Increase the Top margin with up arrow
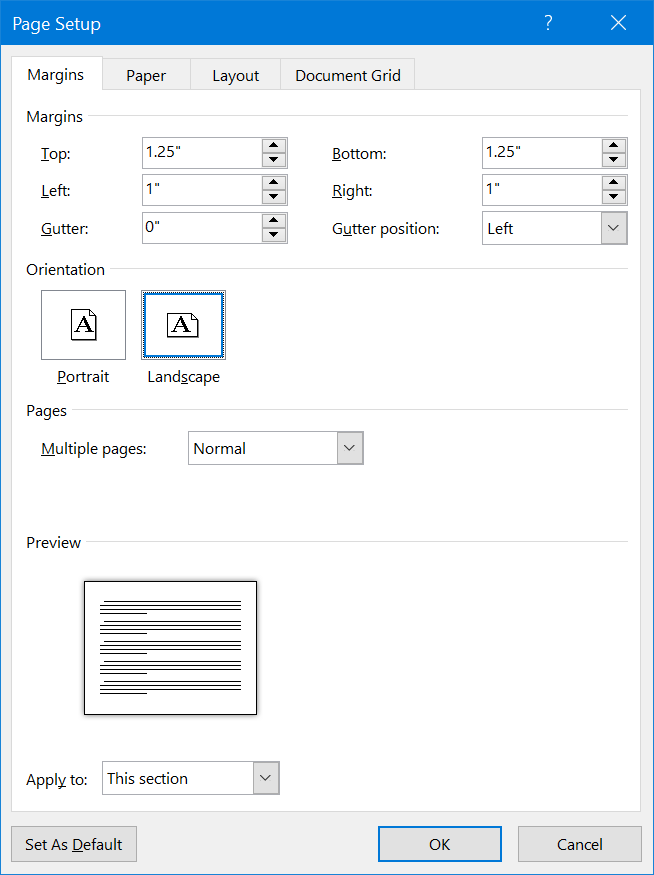 click(274, 146)
